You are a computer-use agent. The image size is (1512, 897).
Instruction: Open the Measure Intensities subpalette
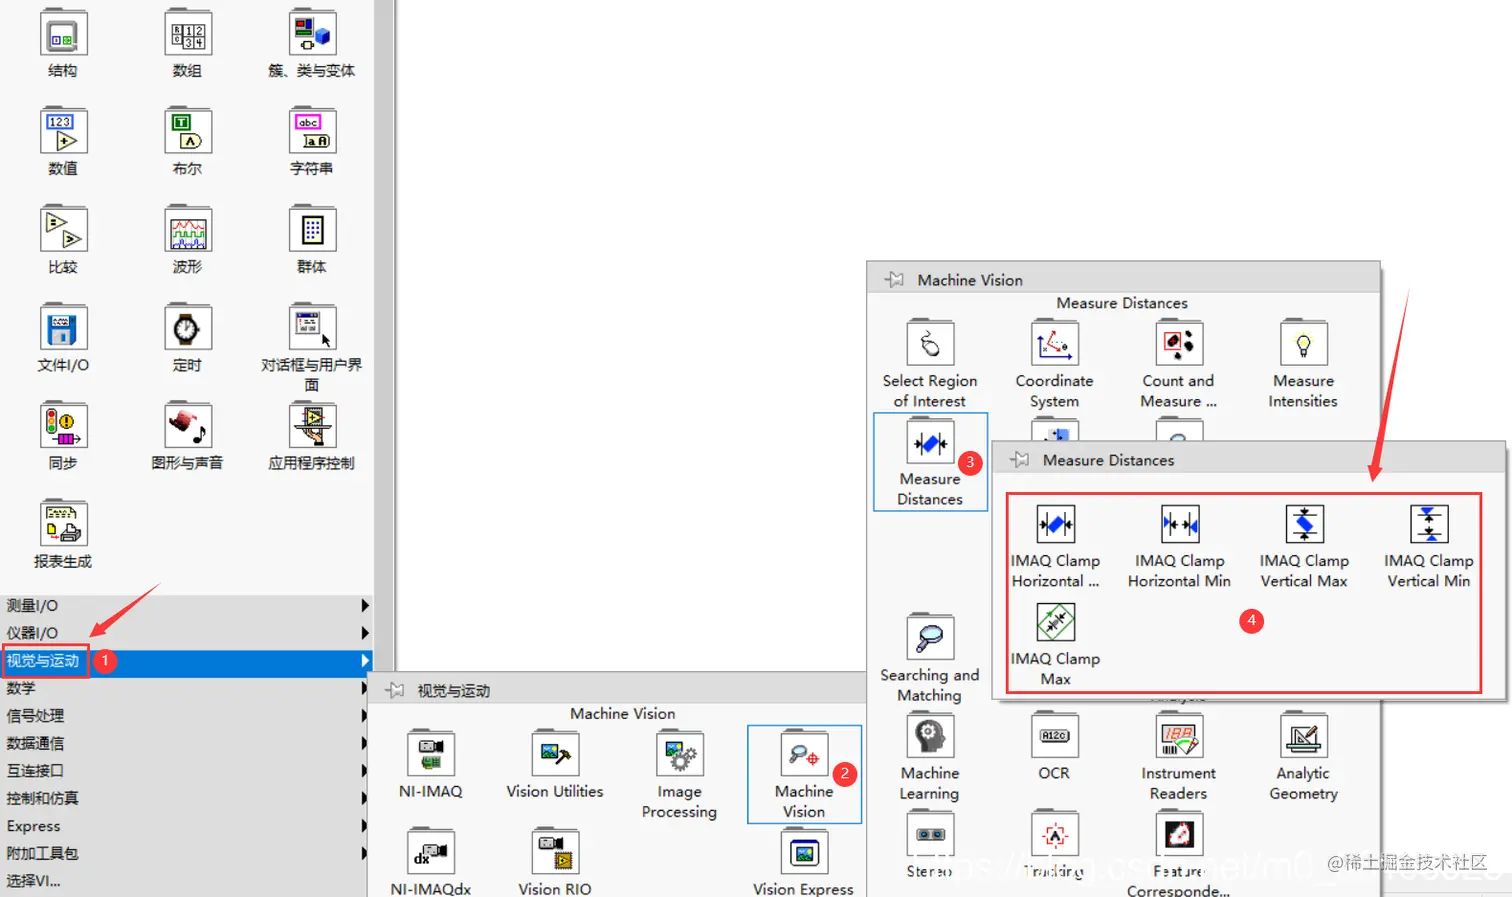click(x=1303, y=344)
